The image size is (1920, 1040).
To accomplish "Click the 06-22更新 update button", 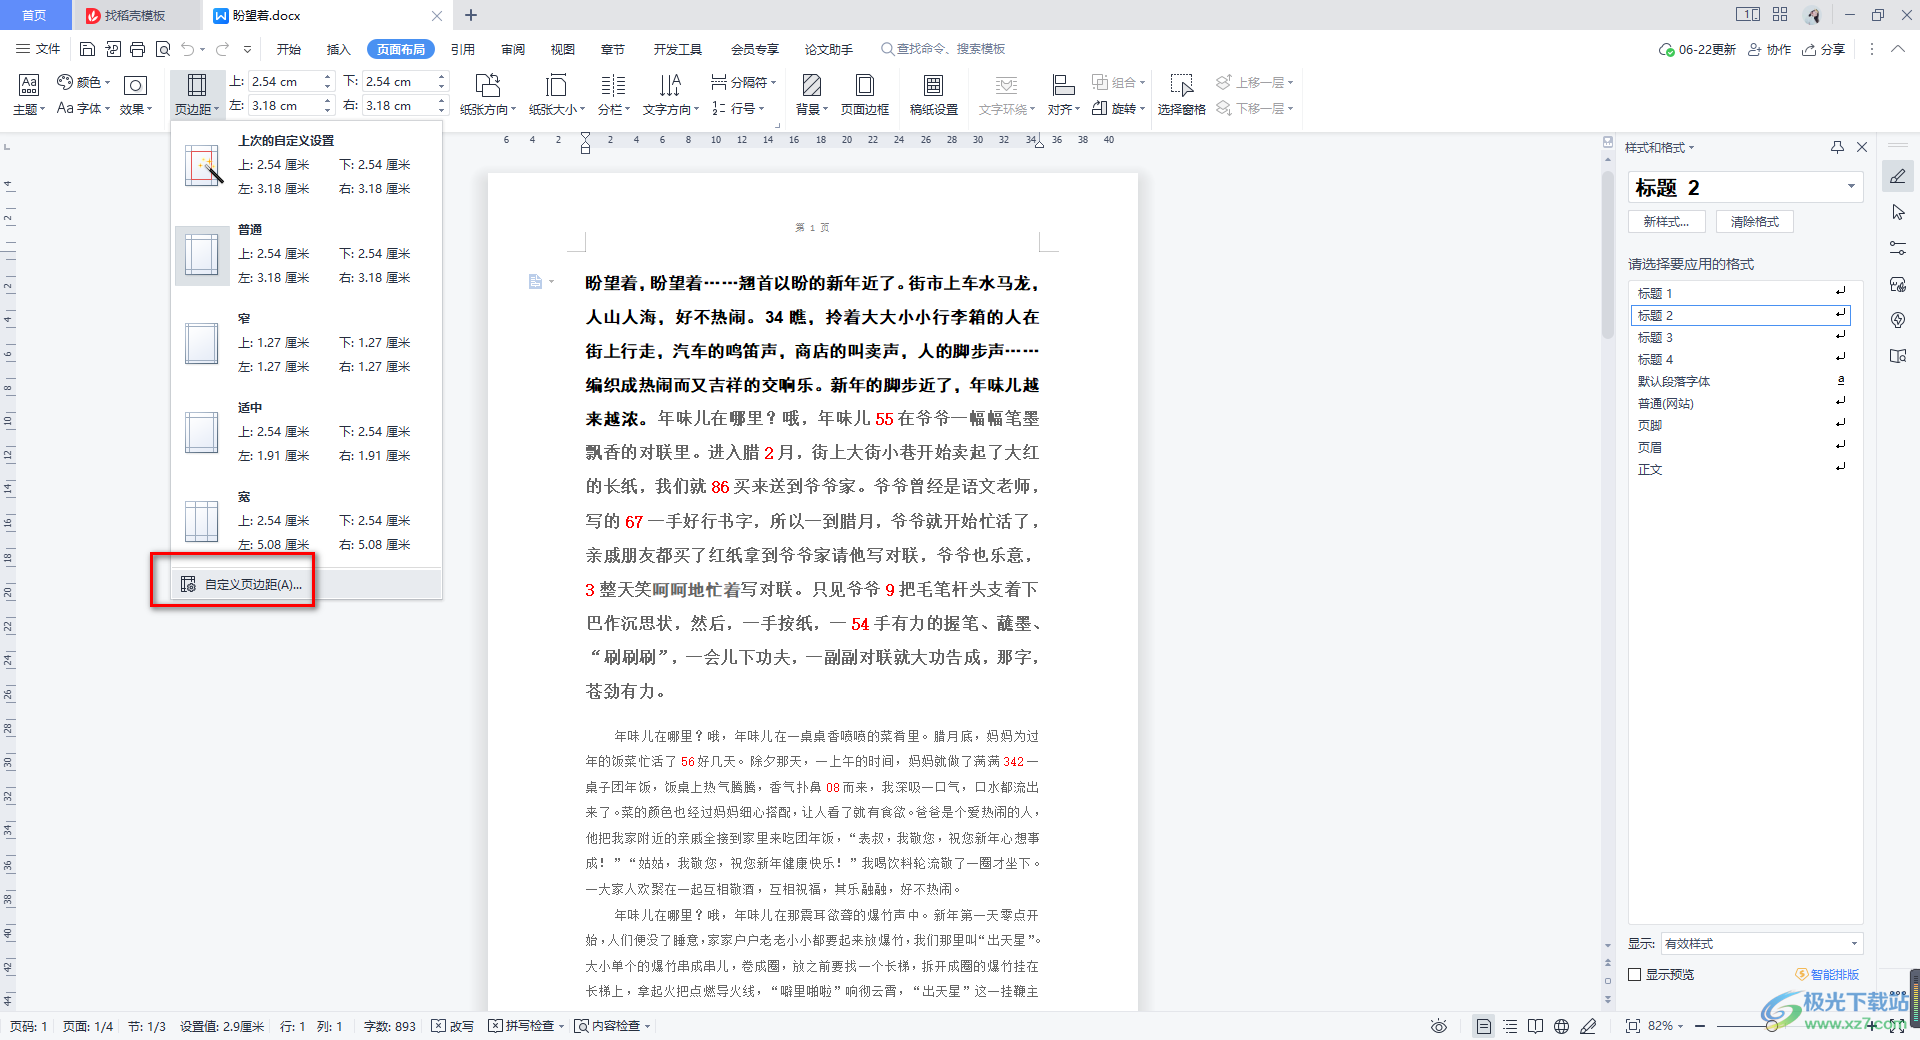I will [1697, 49].
